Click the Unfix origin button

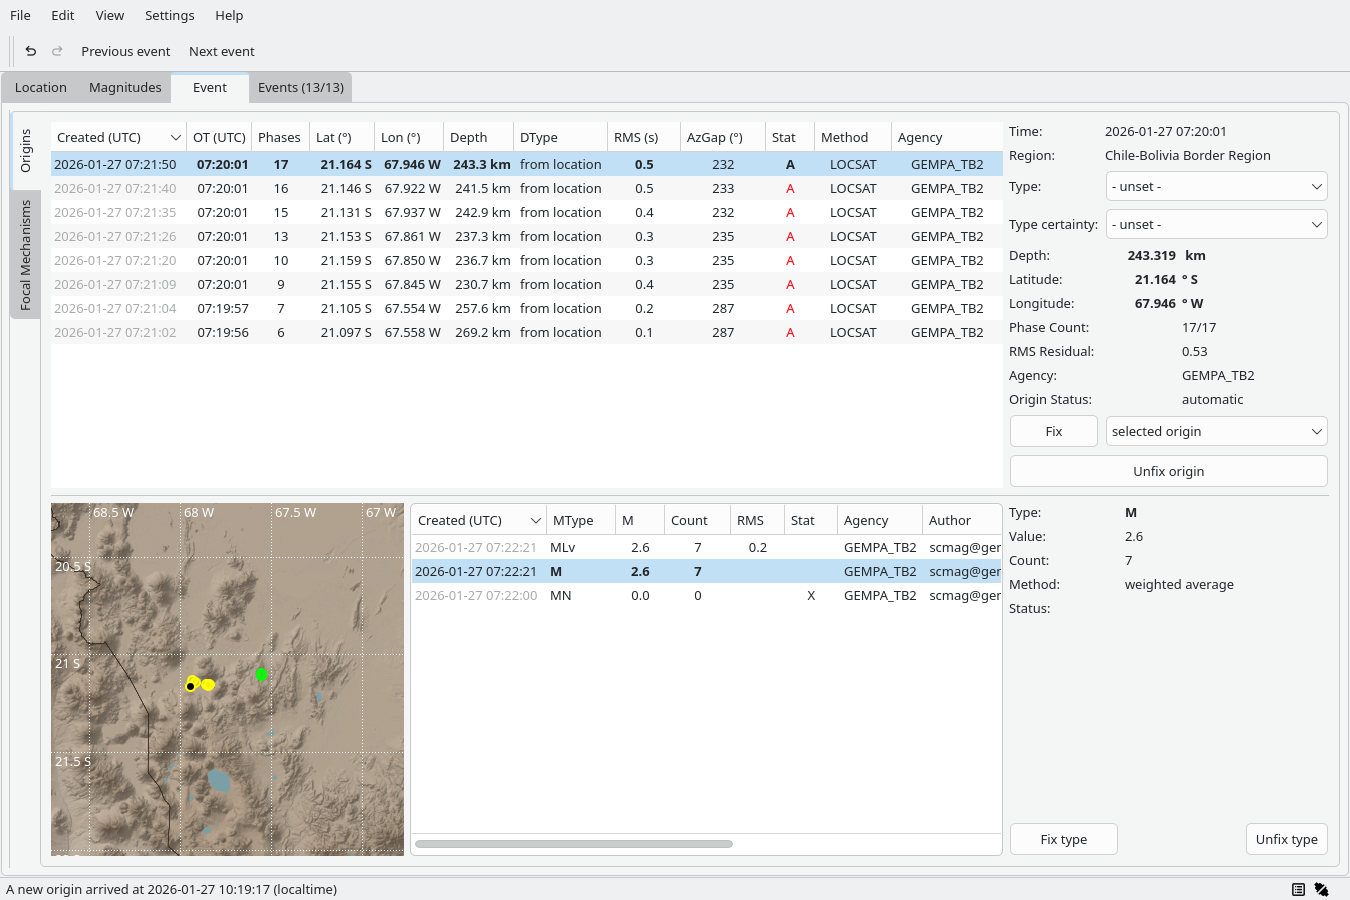[x=1168, y=471]
